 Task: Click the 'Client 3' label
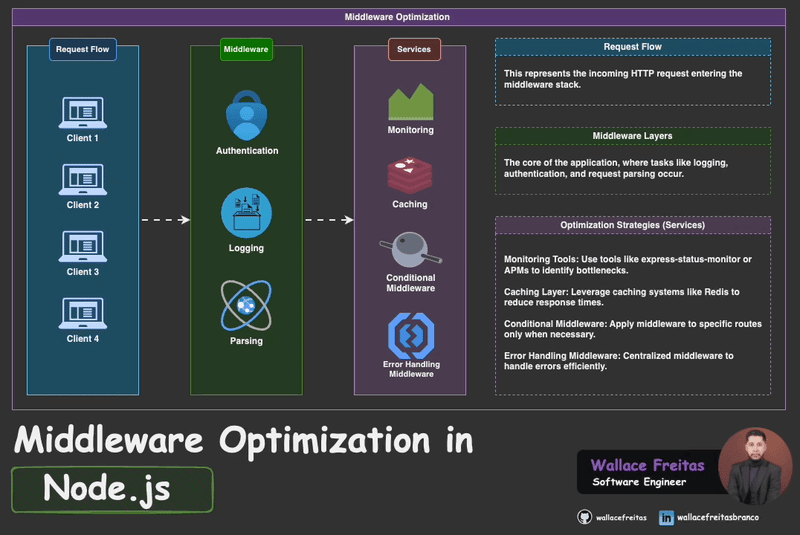pyautogui.click(x=83, y=272)
